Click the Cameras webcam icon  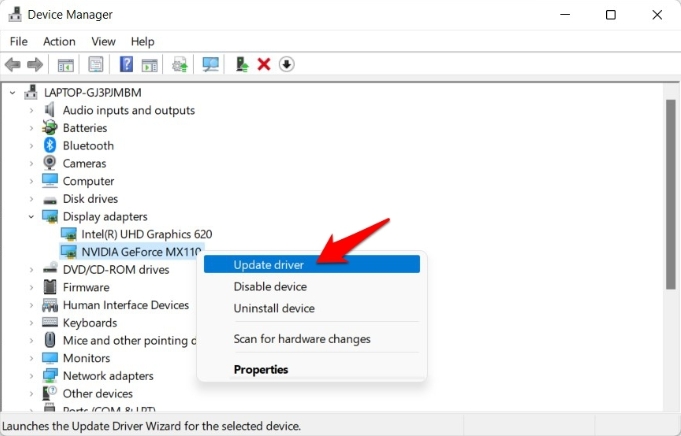[50, 163]
